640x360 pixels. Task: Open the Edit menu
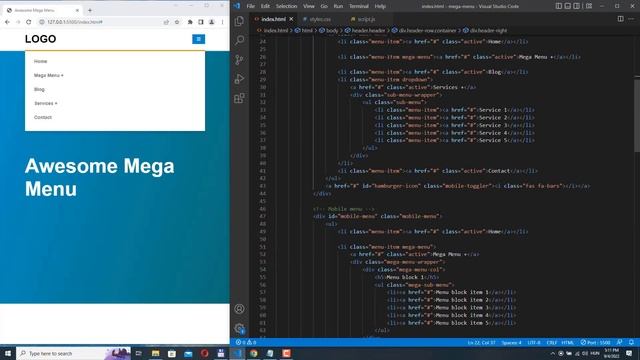click(x=265, y=6)
